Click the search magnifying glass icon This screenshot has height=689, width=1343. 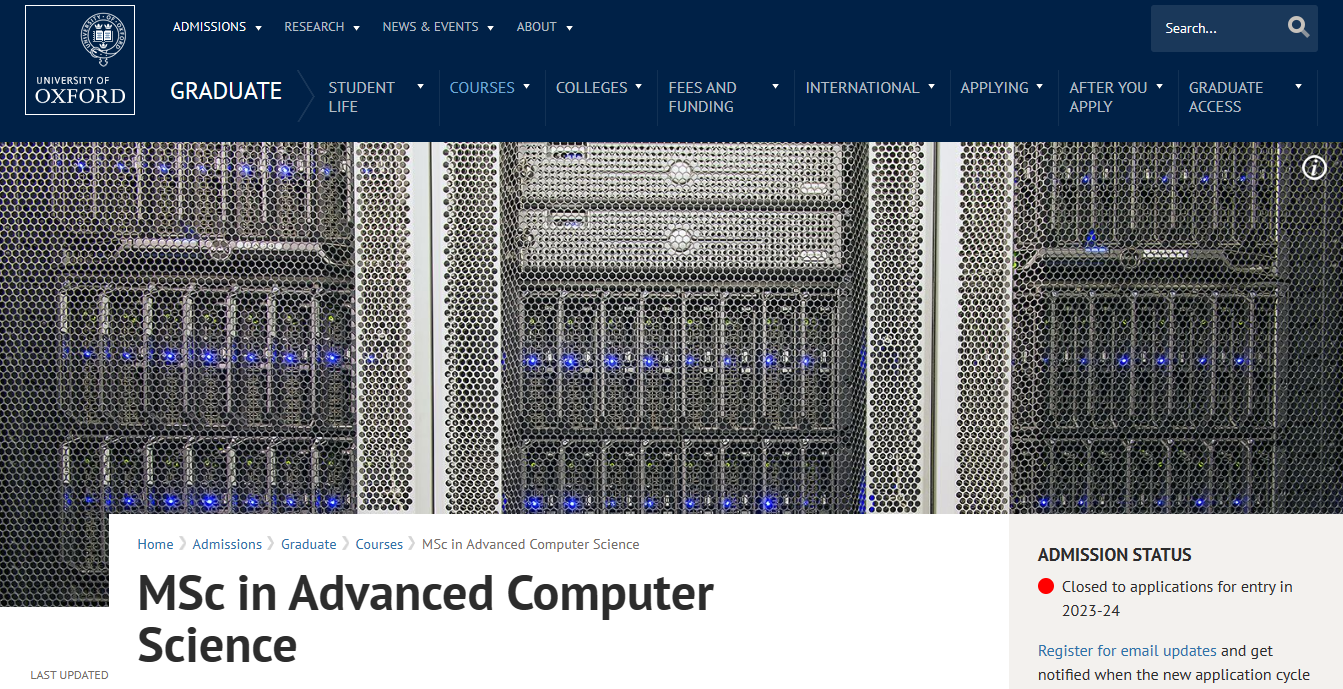click(1298, 27)
